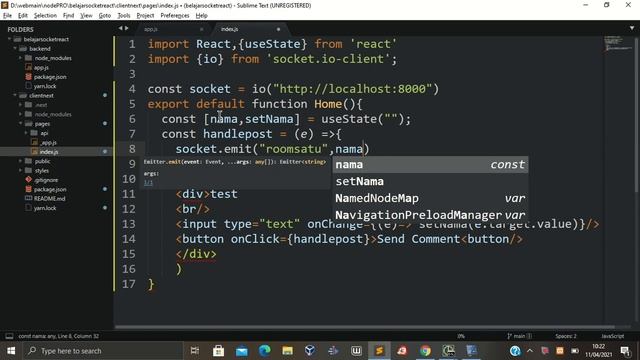The height and width of the screenshot is (360, 640).
Task: Collapse the belajarsocketreact root folder
Action: click(x=10, y=39)
